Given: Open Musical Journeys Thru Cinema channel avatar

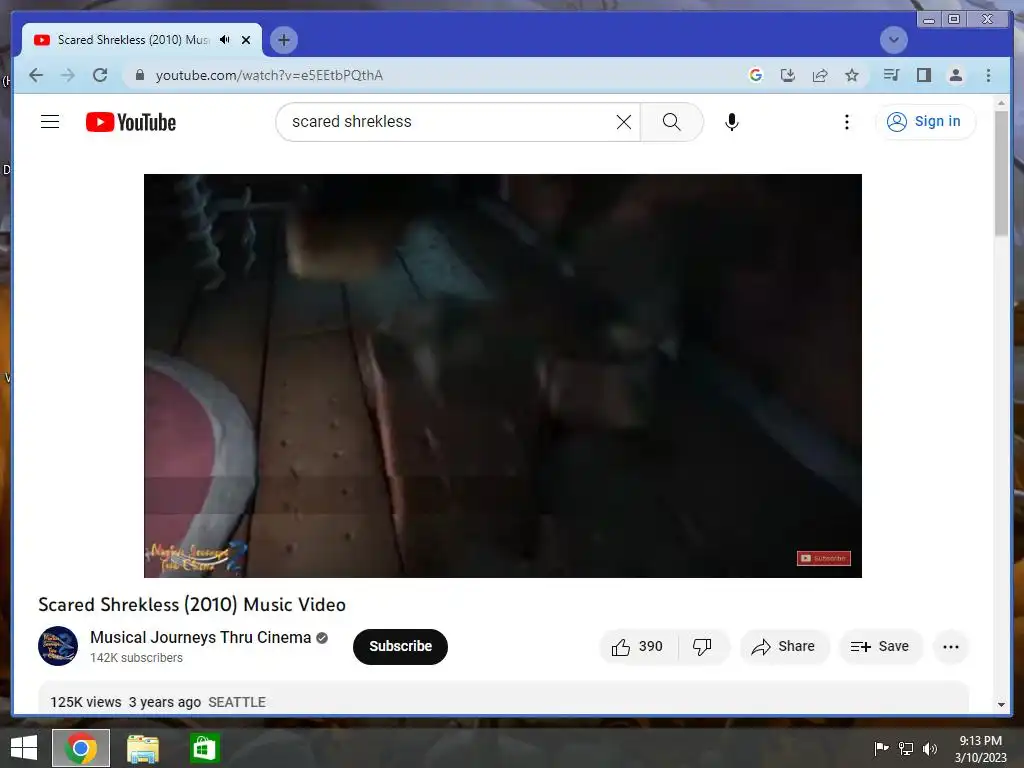Looking at the screenshot, I should [x=58, y=646].
